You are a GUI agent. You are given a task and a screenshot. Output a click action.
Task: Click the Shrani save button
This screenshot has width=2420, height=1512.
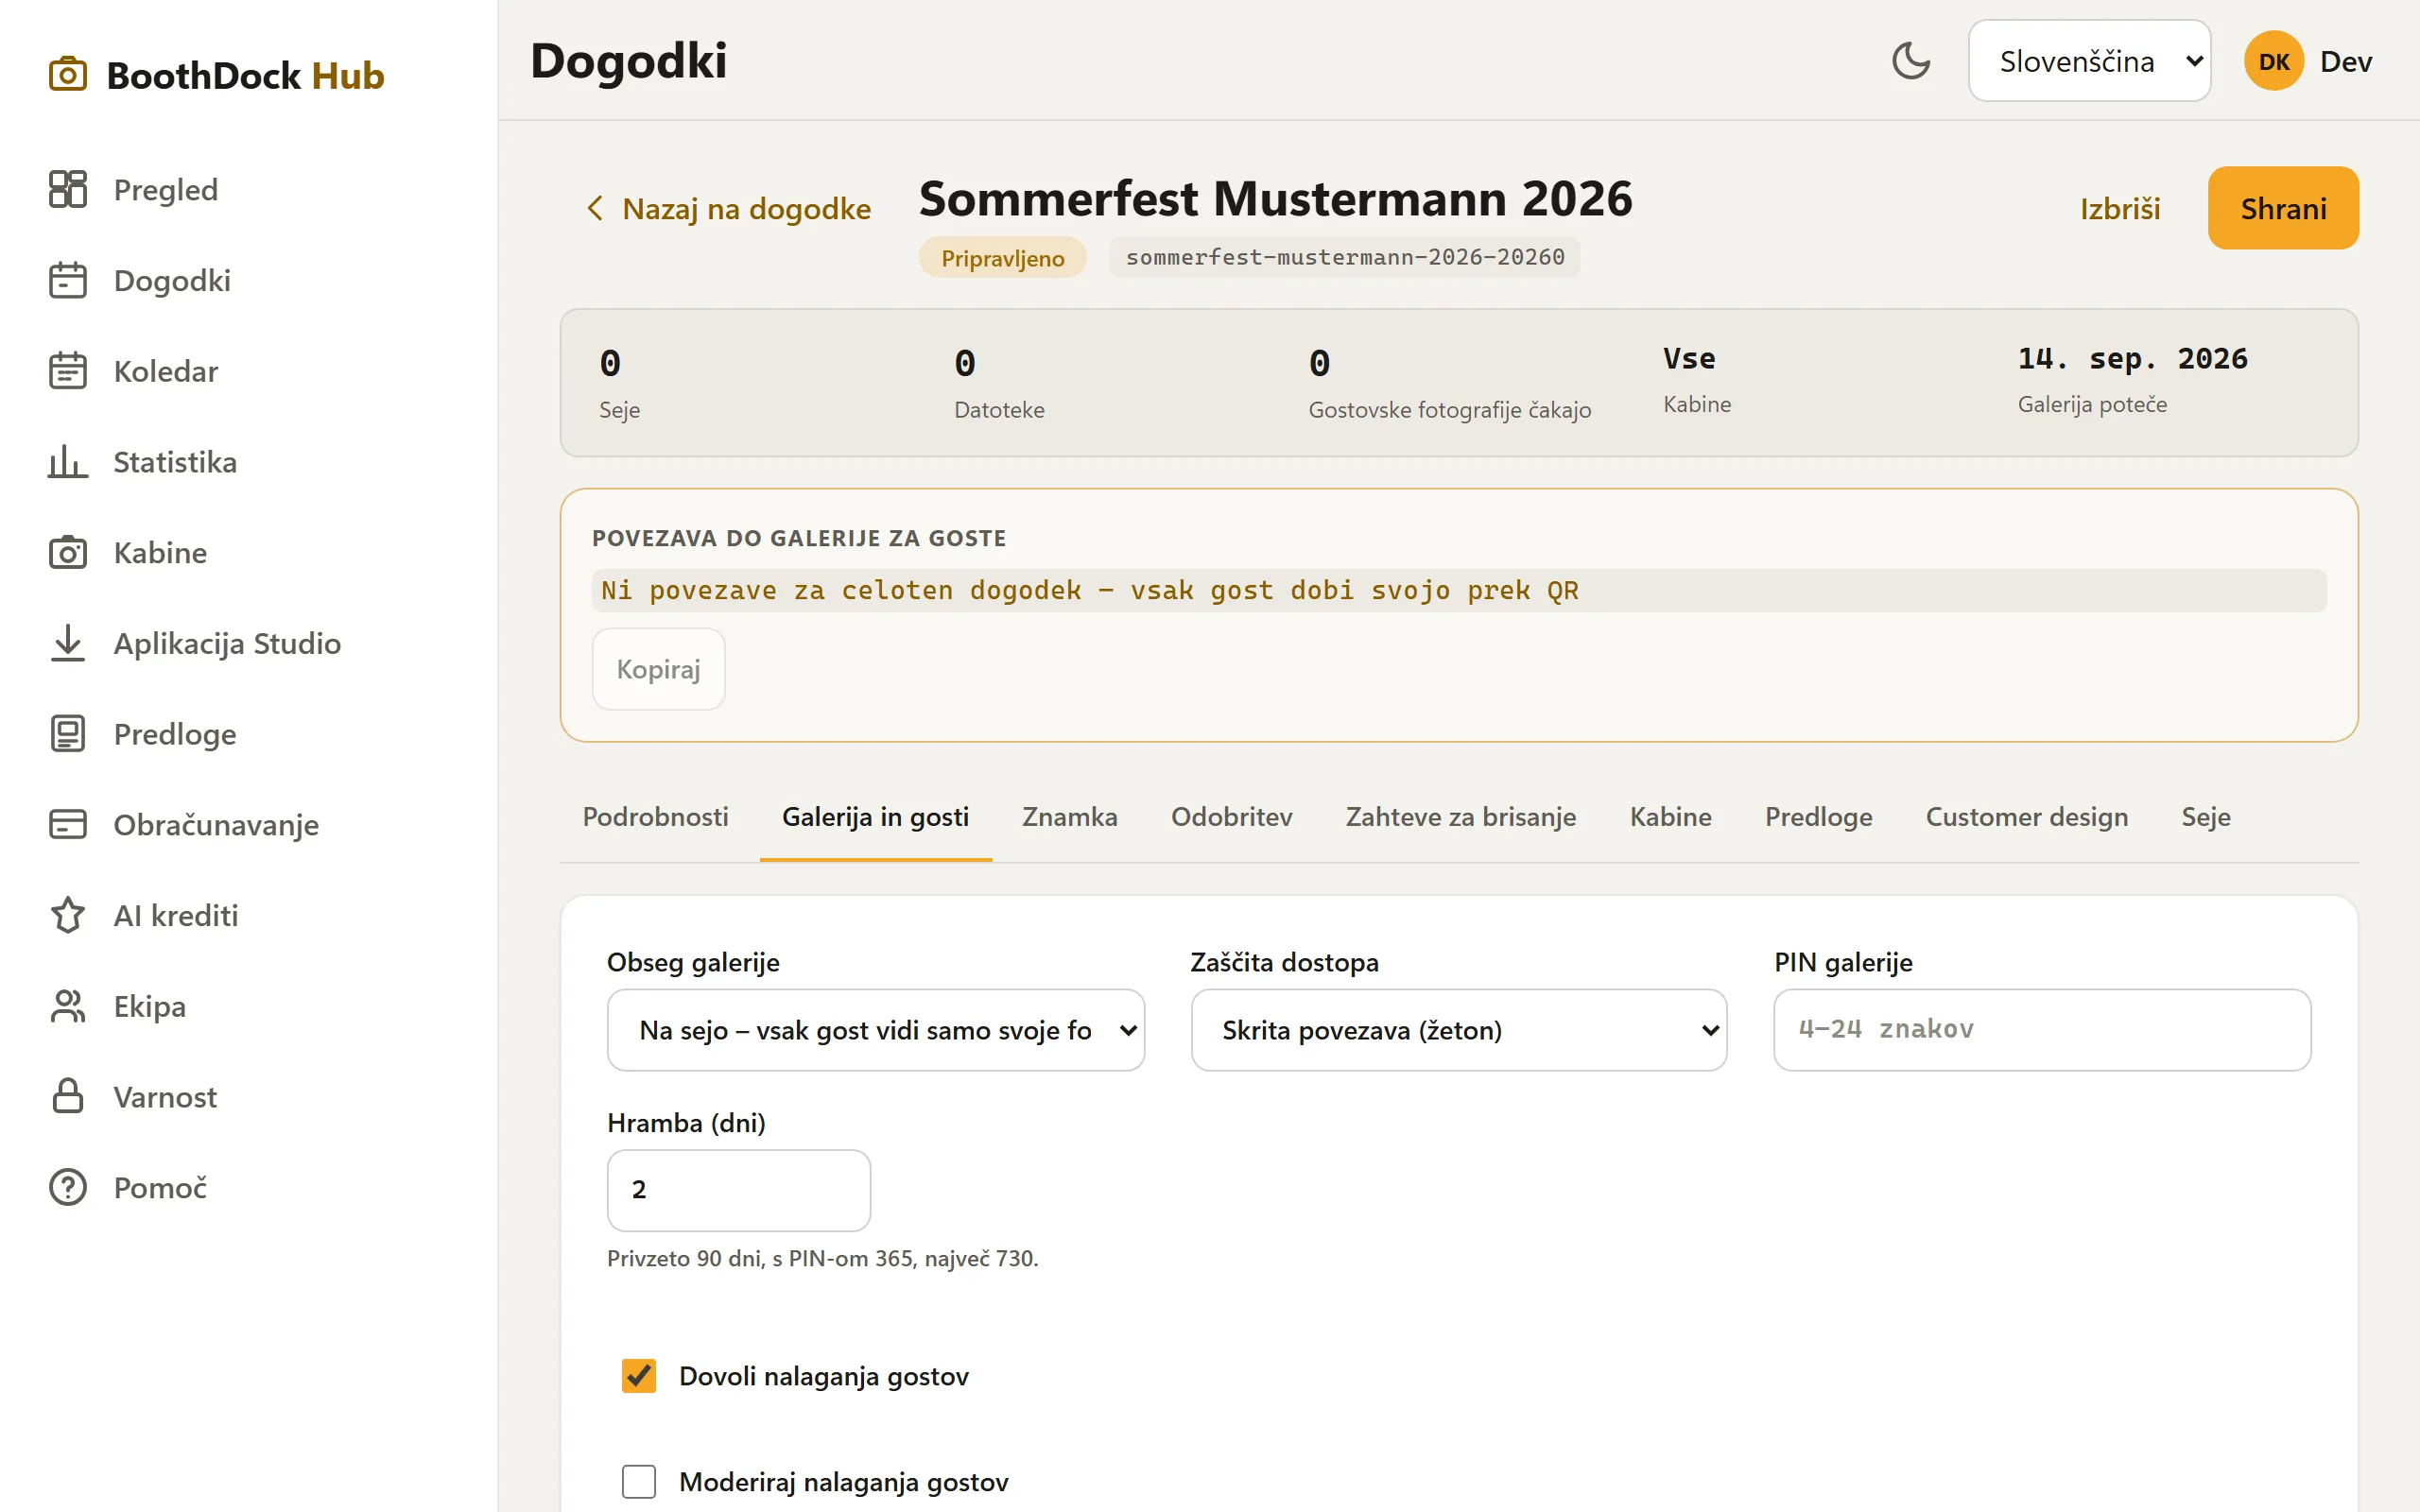click(2283, 208)
